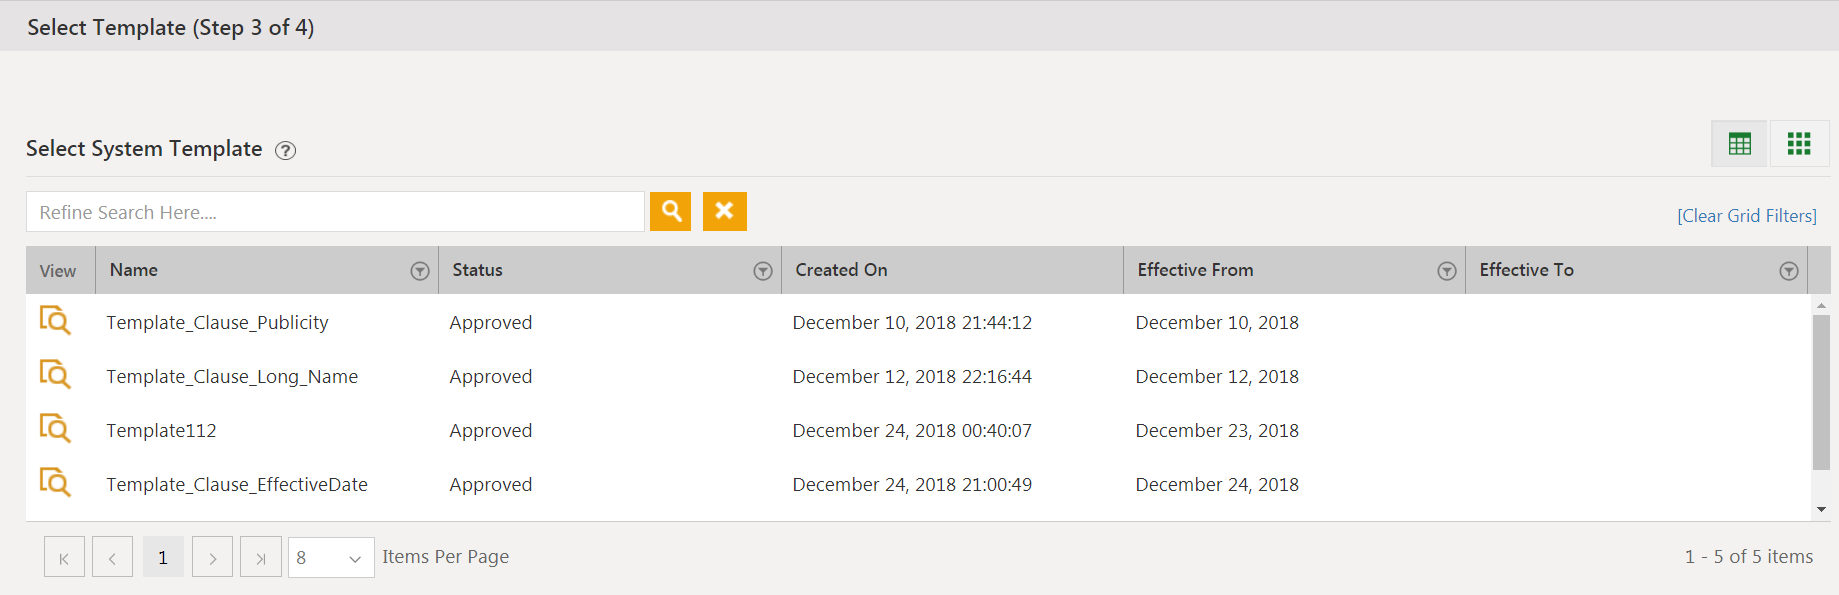Click view icon for Template112
The height and width of the screenshot is (595, 1839).
[x=55, y=429]
